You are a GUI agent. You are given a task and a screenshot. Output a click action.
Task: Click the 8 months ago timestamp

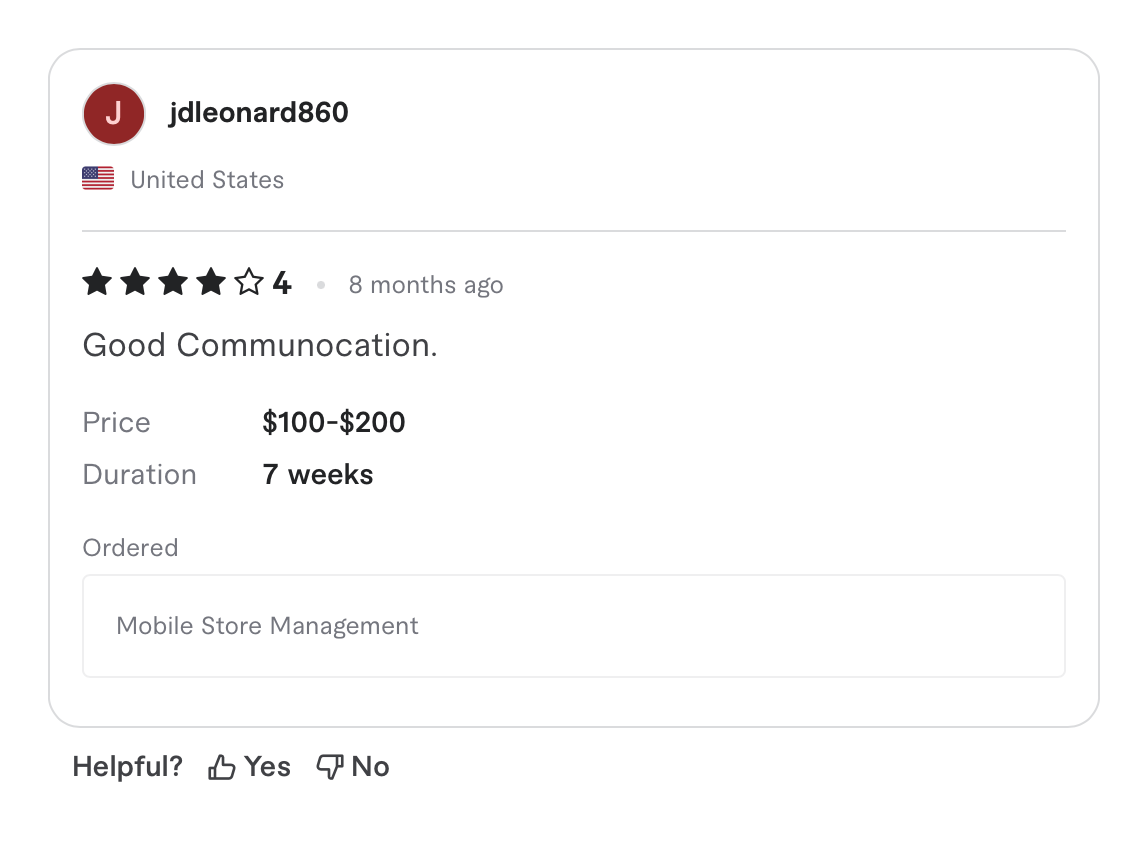click(x=425, y=284)
